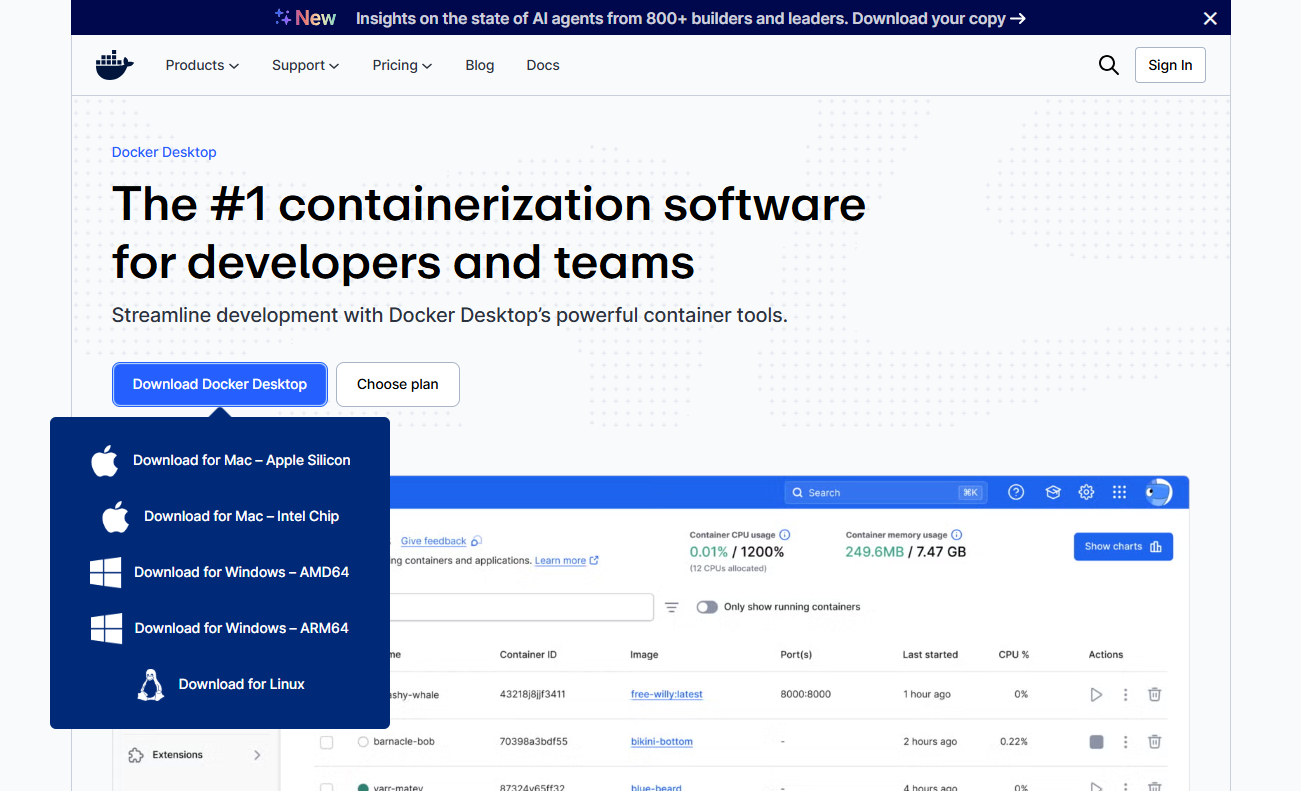Image resolution: width=1301 pixels, height=791 pixels.
Task: Open the Products dropdown menu
Action: pyautogui.click(x=202, y=65)
